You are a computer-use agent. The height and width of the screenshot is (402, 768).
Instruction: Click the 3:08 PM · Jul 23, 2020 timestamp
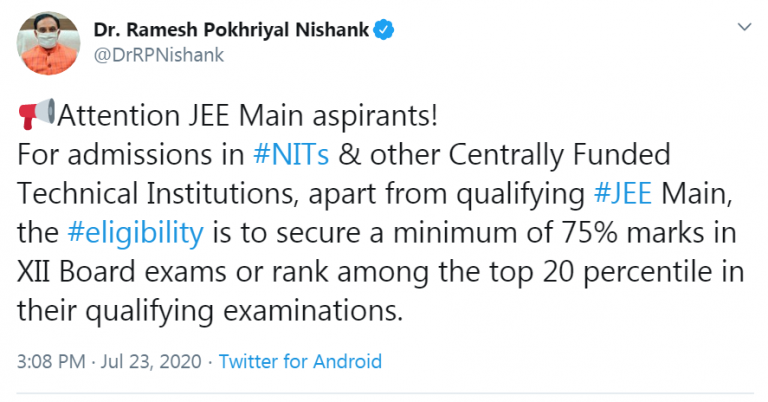[x=108, y=360]
